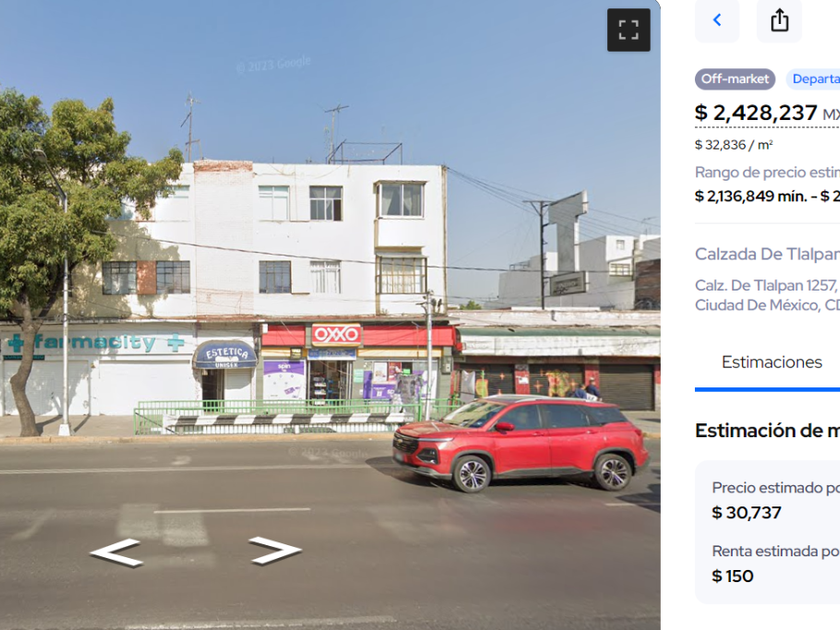Move street view using the right arrow
The image size is (840, 630).
click(275, 550)
